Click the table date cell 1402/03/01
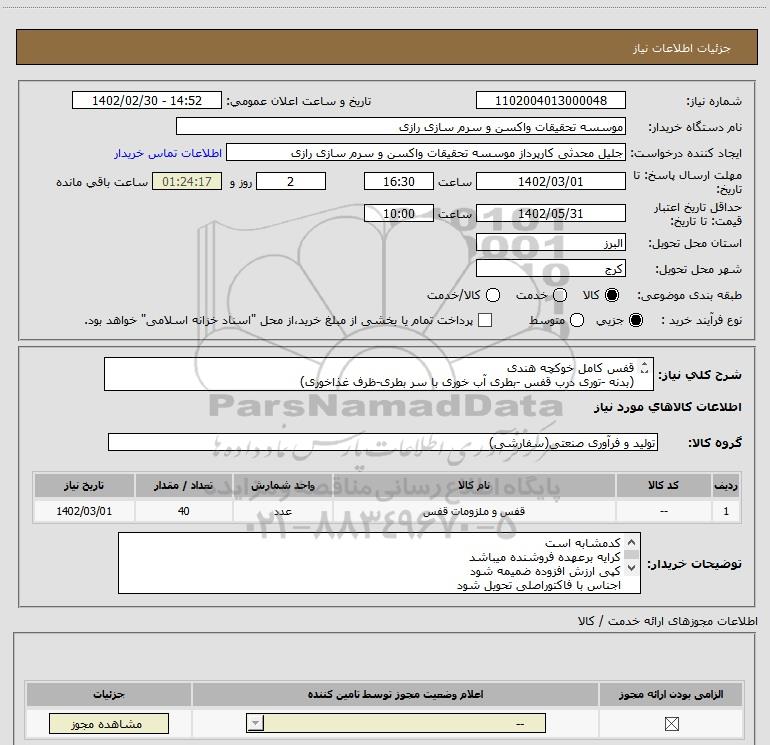The image size is (770, 745). coord(84,511)
